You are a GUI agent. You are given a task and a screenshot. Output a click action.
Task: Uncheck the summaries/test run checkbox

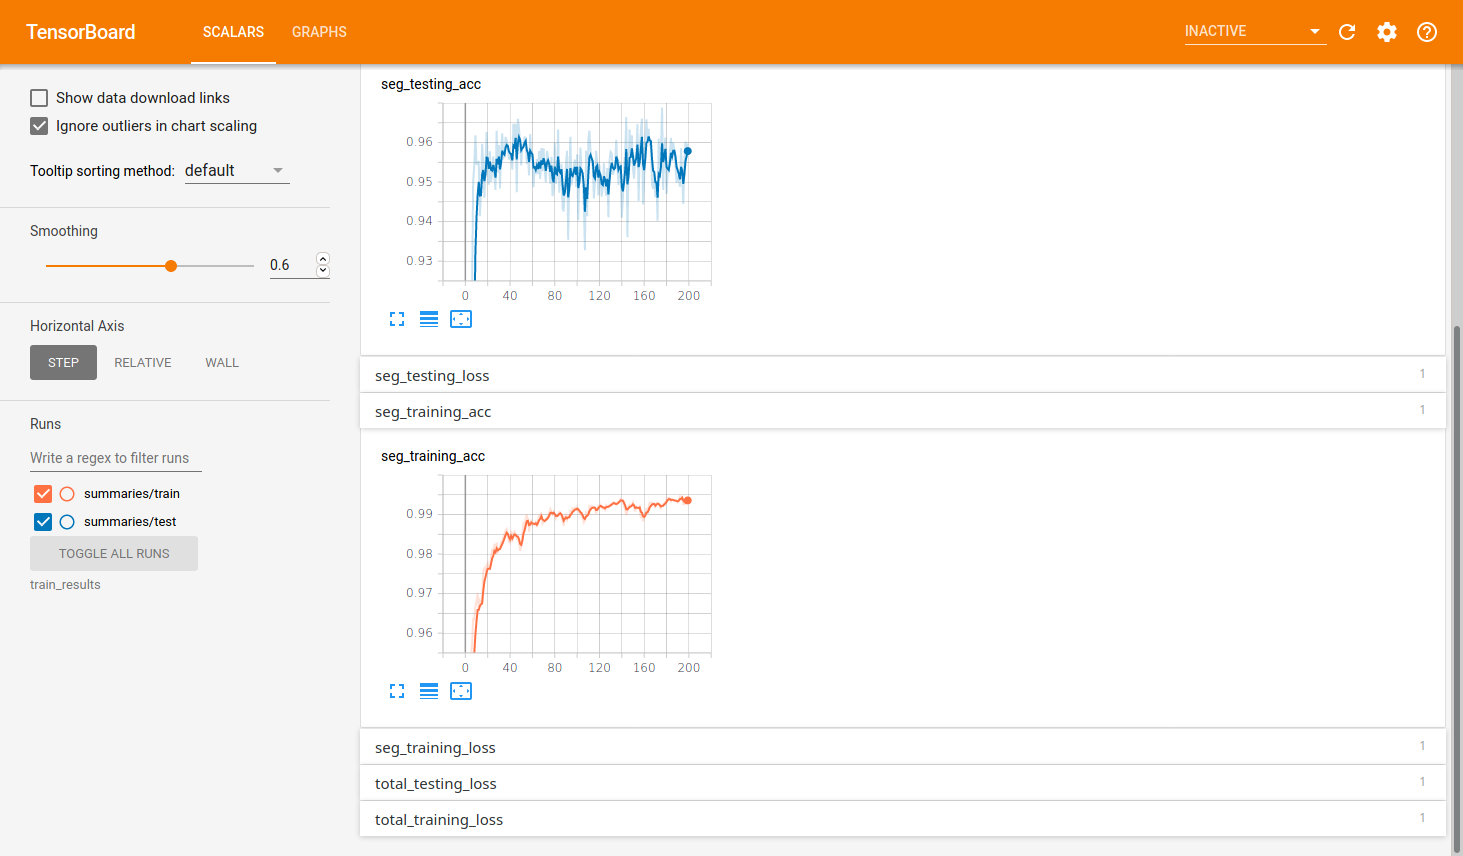pos(43,522)
